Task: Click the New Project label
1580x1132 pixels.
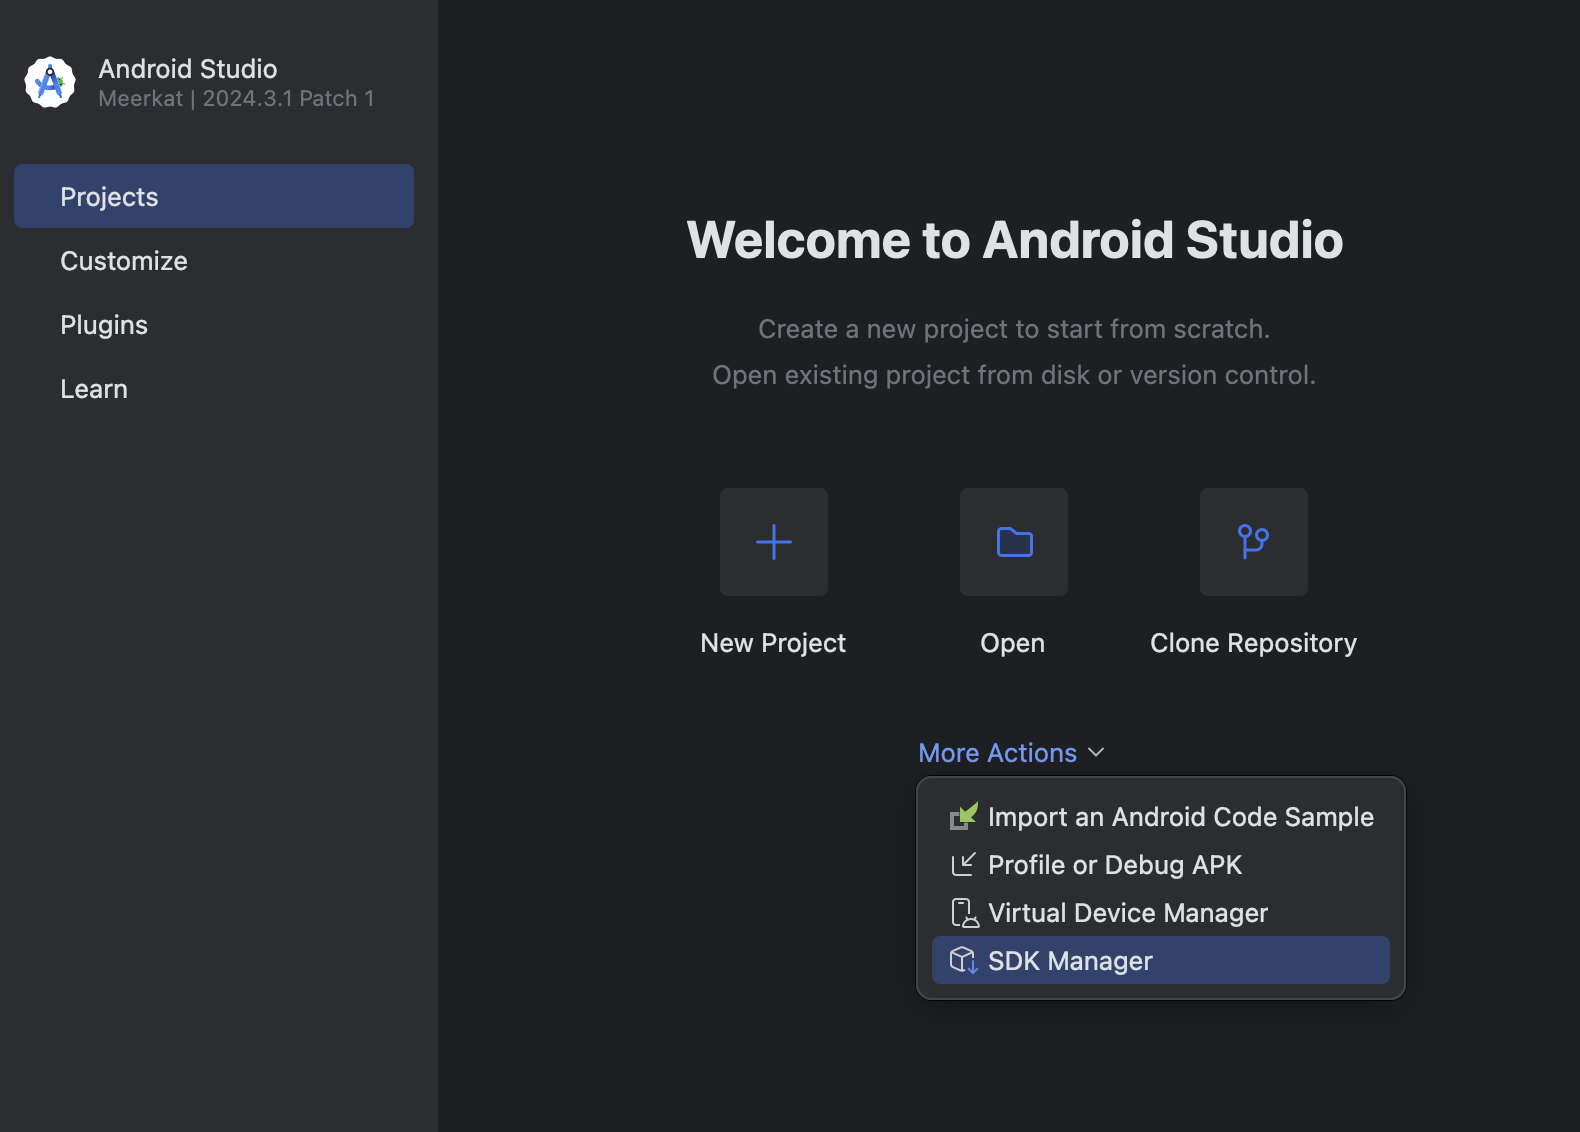Action: pos(773,643)
